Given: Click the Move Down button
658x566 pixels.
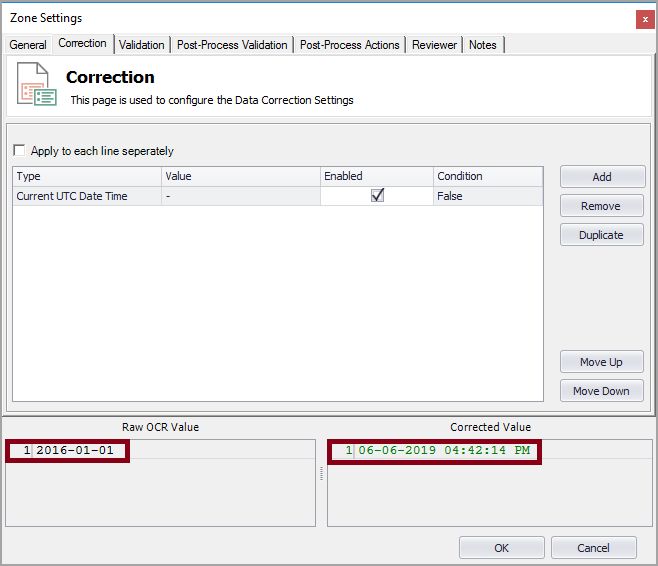Looking at the screenshot, I should tap(602, 391).
